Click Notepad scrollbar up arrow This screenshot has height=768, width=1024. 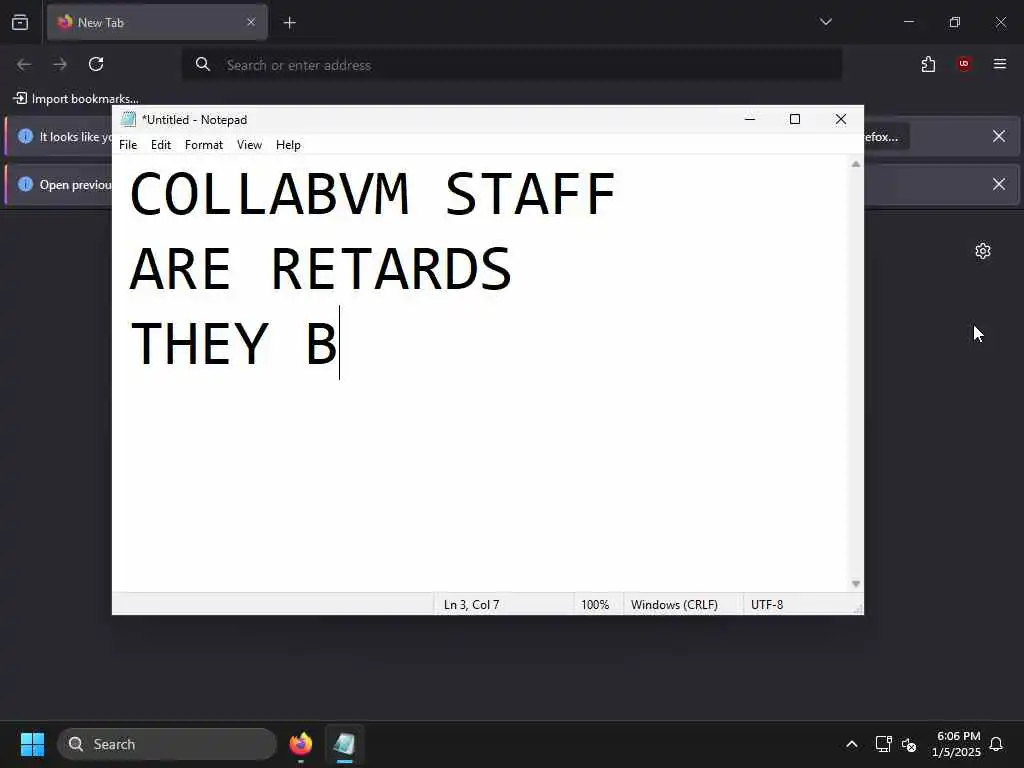(x=856, y=165)
